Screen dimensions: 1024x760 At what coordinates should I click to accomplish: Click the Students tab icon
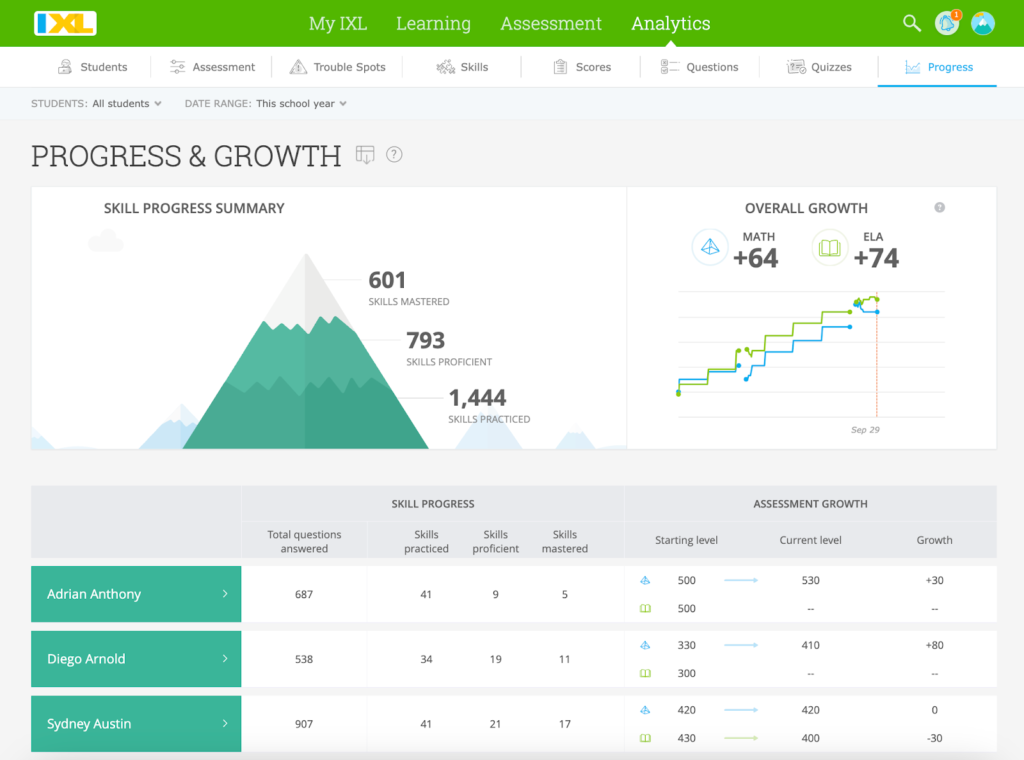65,67
